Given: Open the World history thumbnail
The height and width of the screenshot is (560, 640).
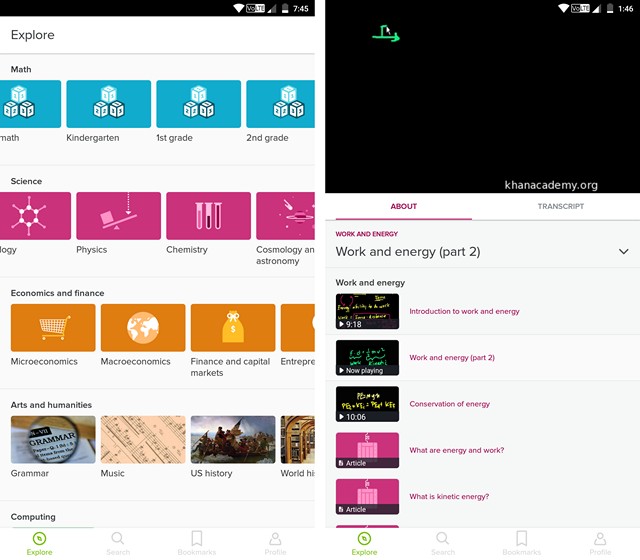Looking at the screenshot, I should click(298, 440).
